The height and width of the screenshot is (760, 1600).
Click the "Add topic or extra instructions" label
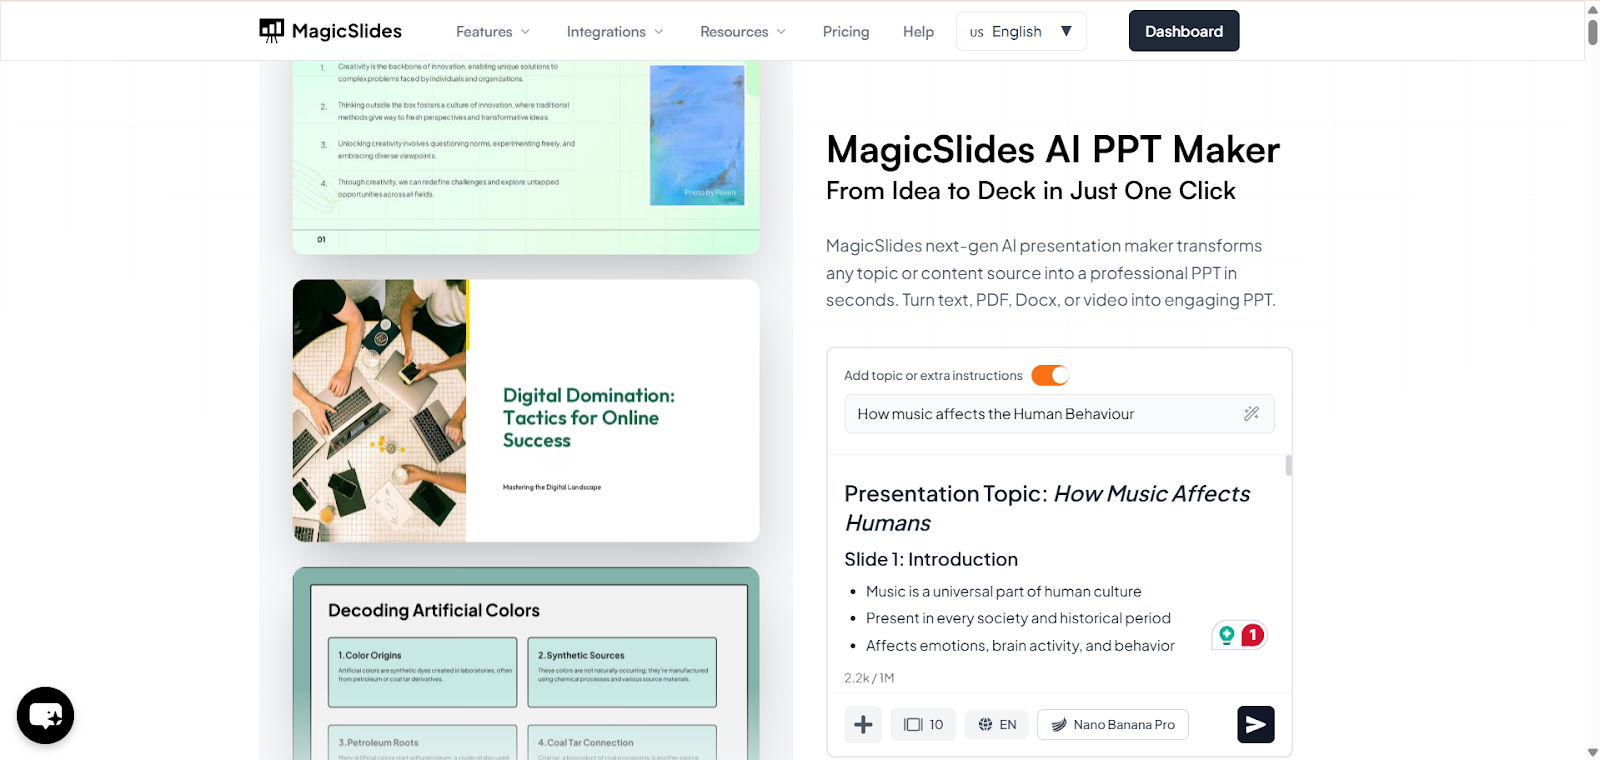[933, 376]
